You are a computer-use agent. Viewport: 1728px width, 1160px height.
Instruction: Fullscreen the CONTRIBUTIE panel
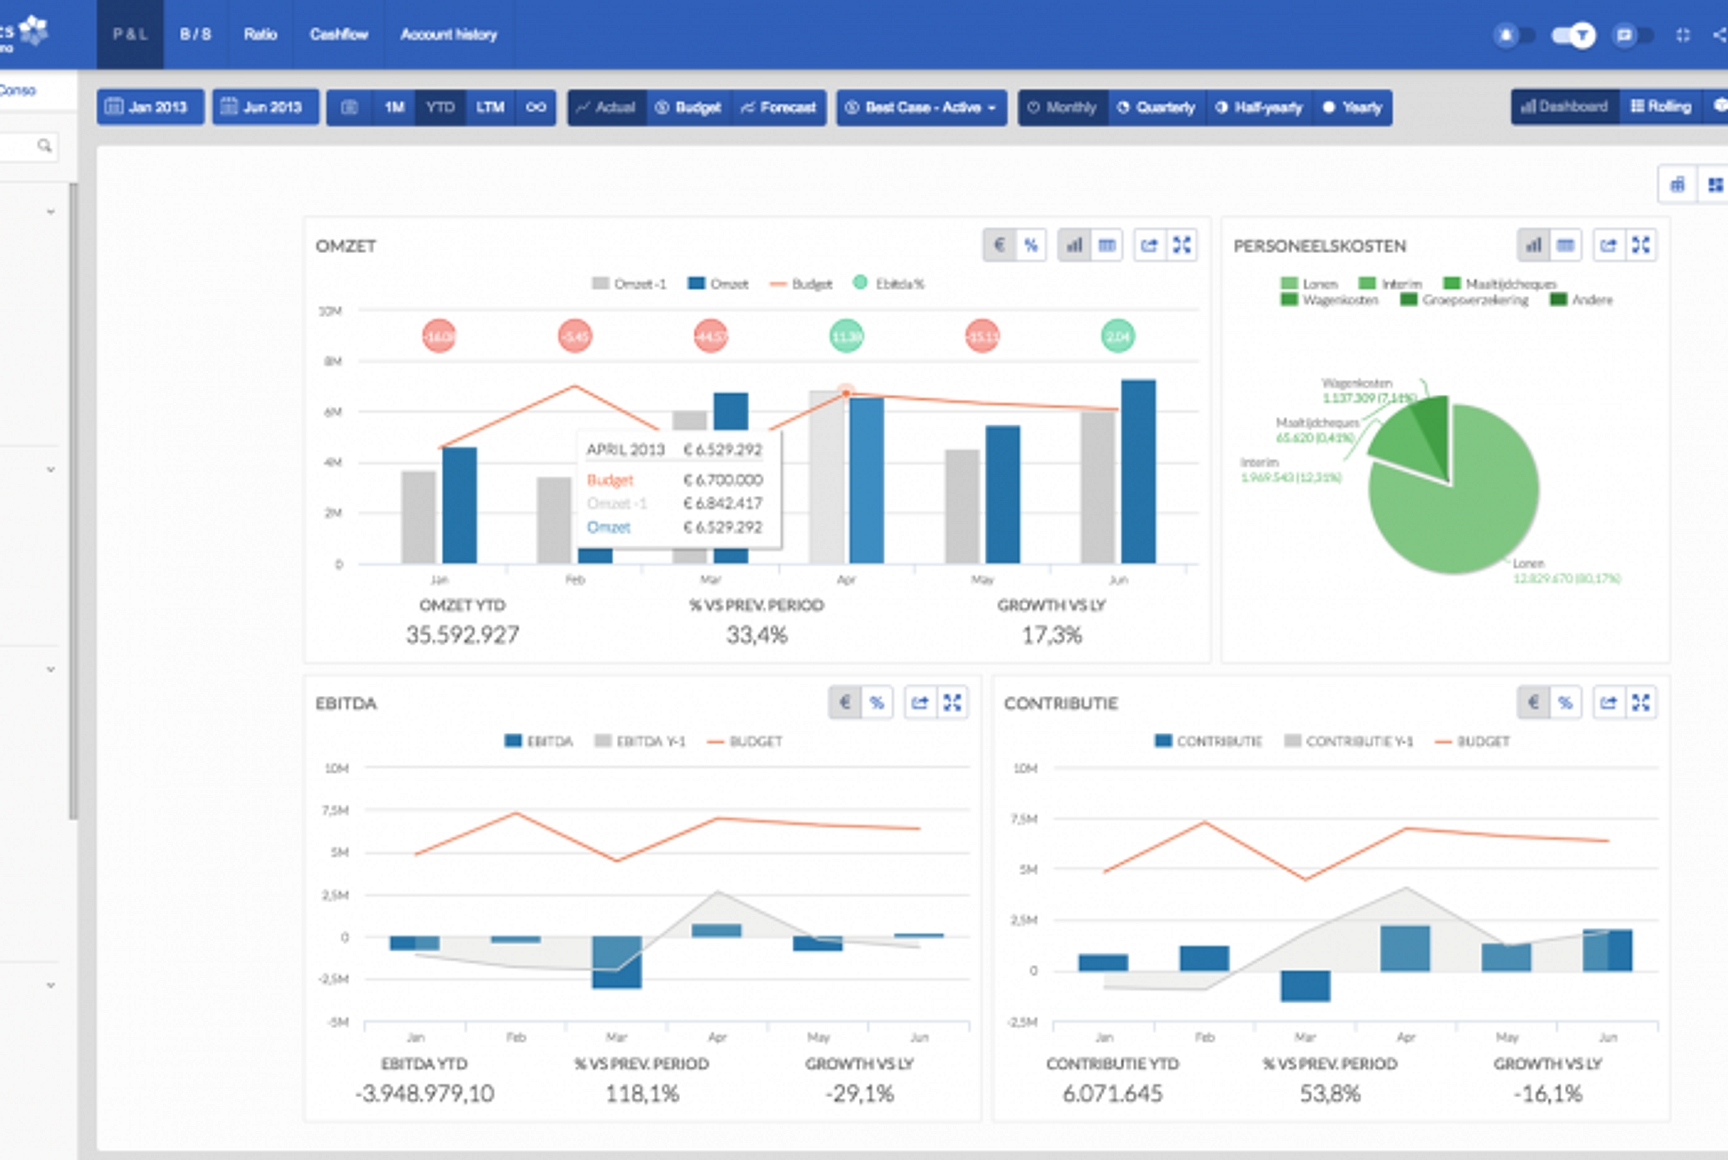pyautogui.click(x=1641, y=702)
